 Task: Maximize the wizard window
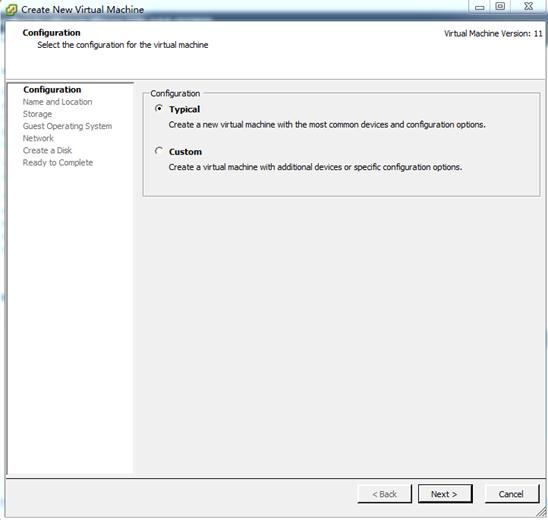[x=500, y=6]
